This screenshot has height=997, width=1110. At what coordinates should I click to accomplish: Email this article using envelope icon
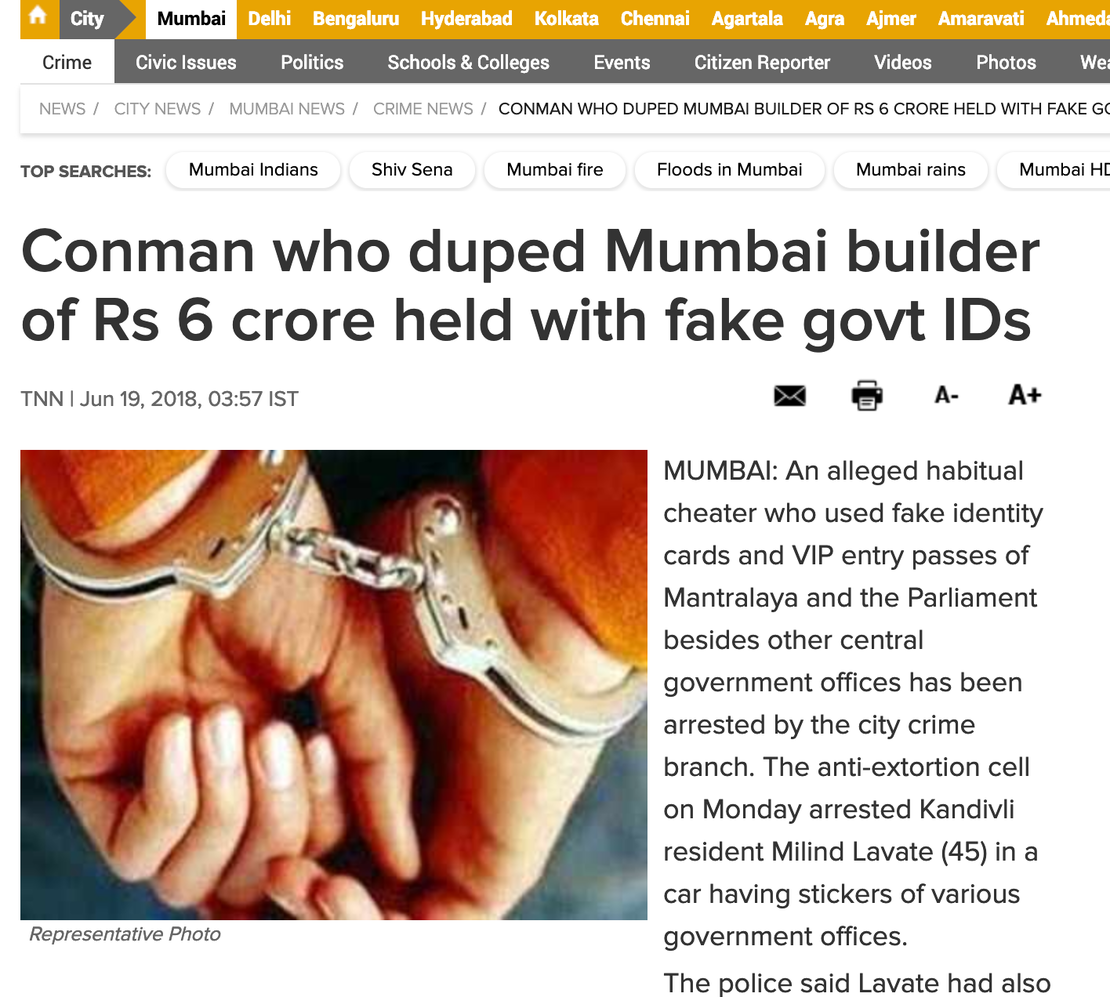789,395
